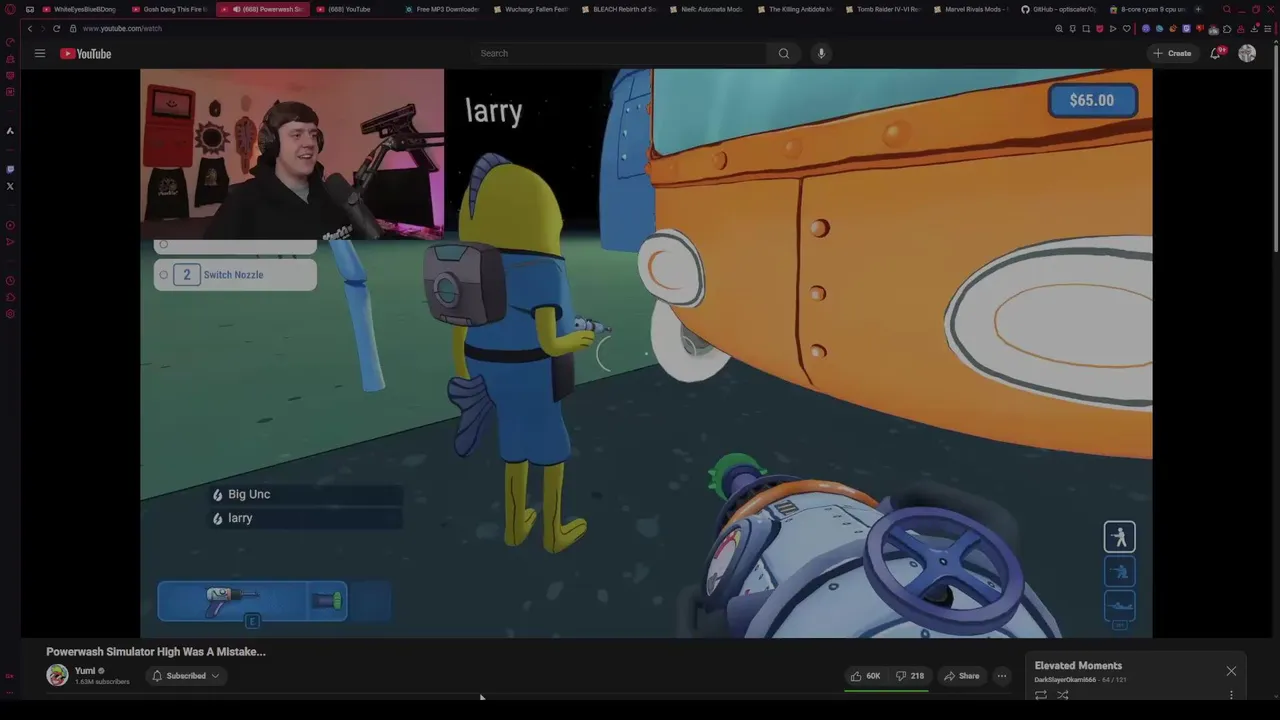Screen dimensions: 1280x720
Task: Click the heart bookmark icon in the address bar
Action: pos(1127,29)
